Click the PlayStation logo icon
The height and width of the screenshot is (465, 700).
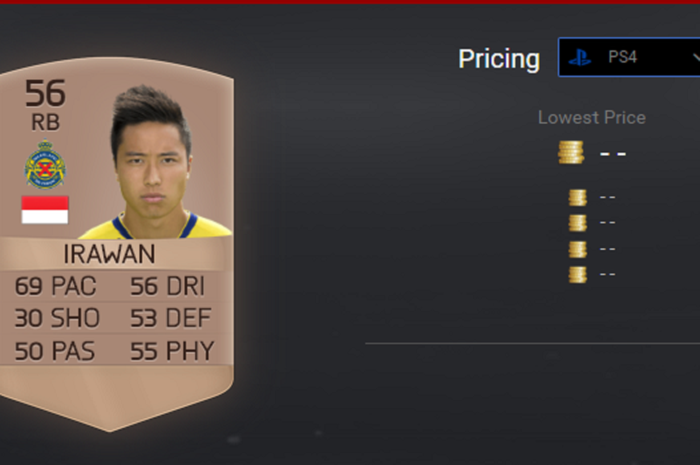click(x=580, y=58)
